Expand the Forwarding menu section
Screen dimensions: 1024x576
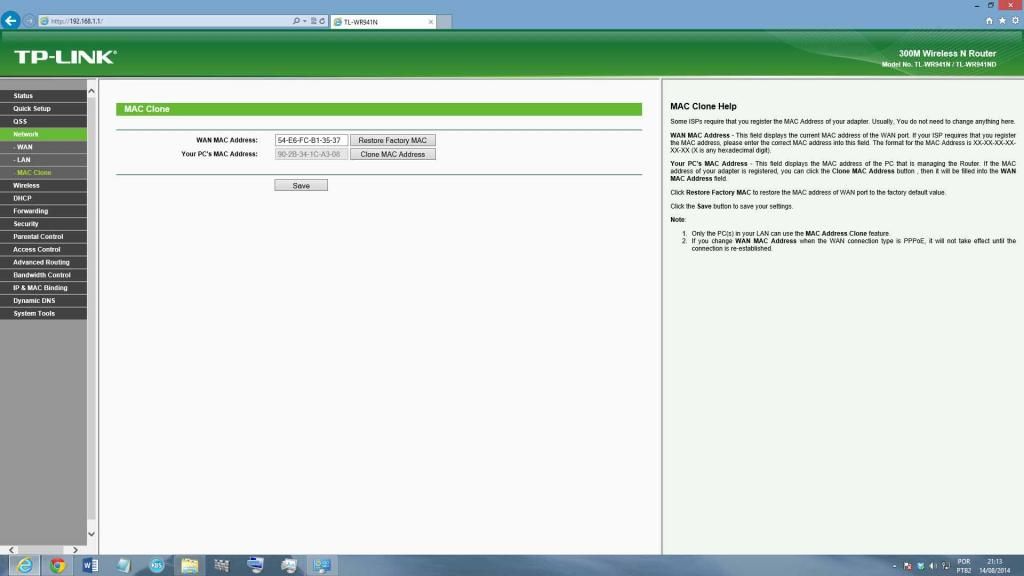43,211
